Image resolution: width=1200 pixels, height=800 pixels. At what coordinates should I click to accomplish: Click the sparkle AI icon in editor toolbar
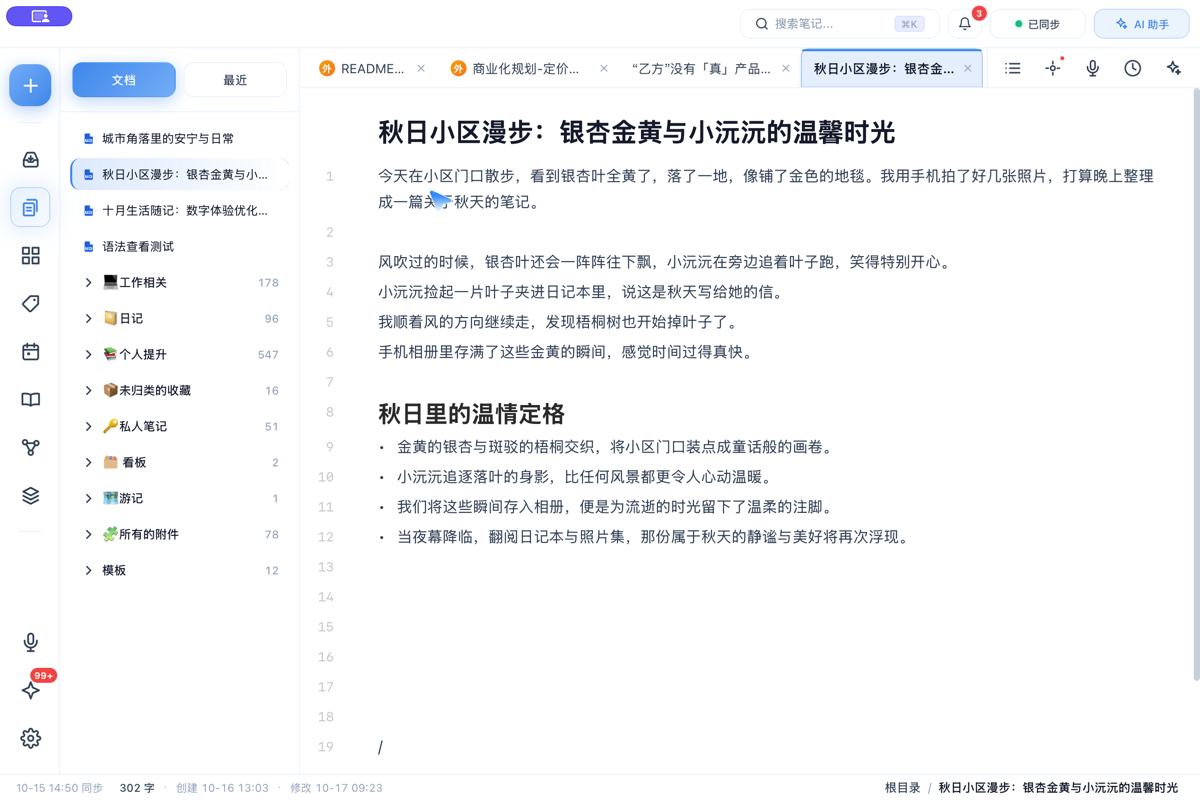[1173, 68]
